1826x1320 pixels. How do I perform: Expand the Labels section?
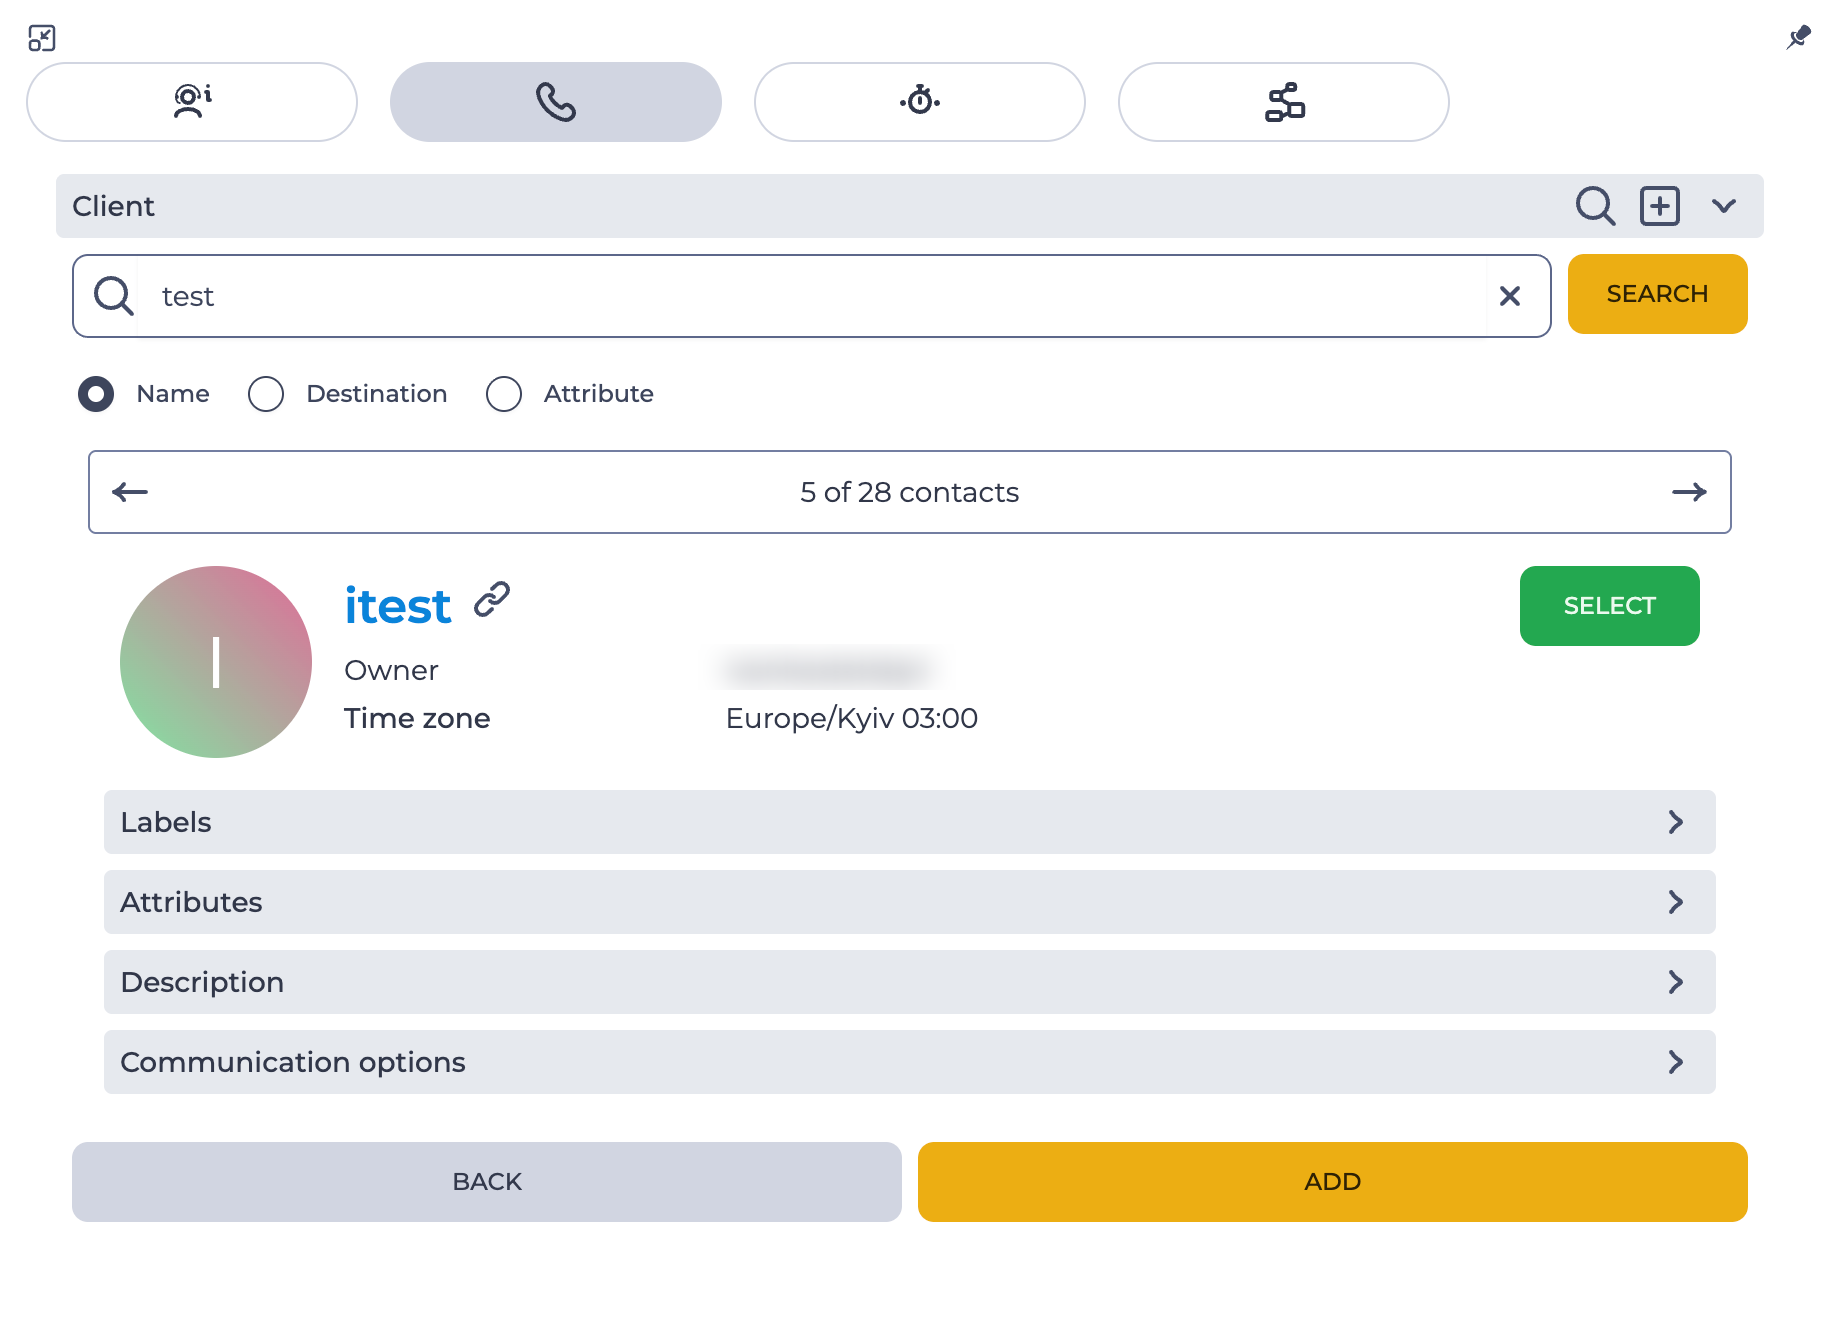tap(910, 822)
